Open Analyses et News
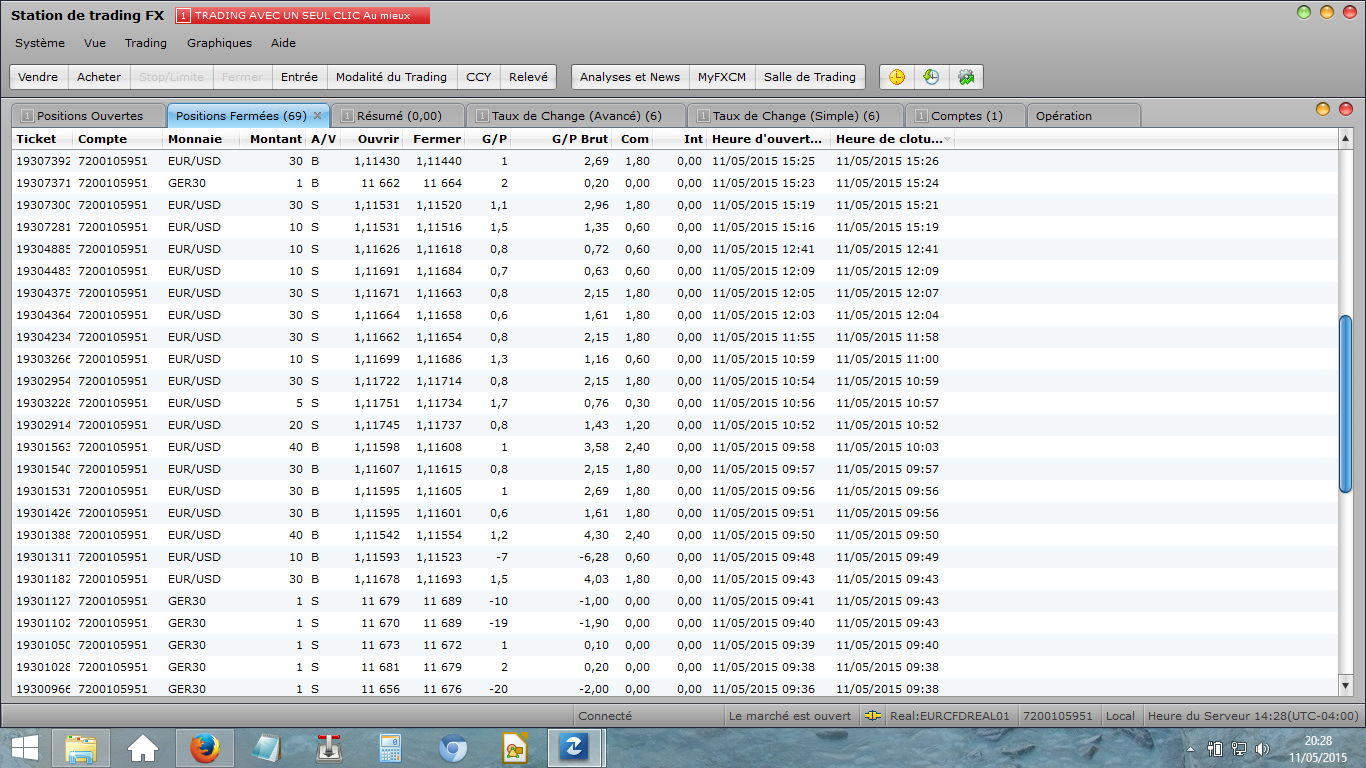This screenshot has height=768, width=1366. click(629, 77)
